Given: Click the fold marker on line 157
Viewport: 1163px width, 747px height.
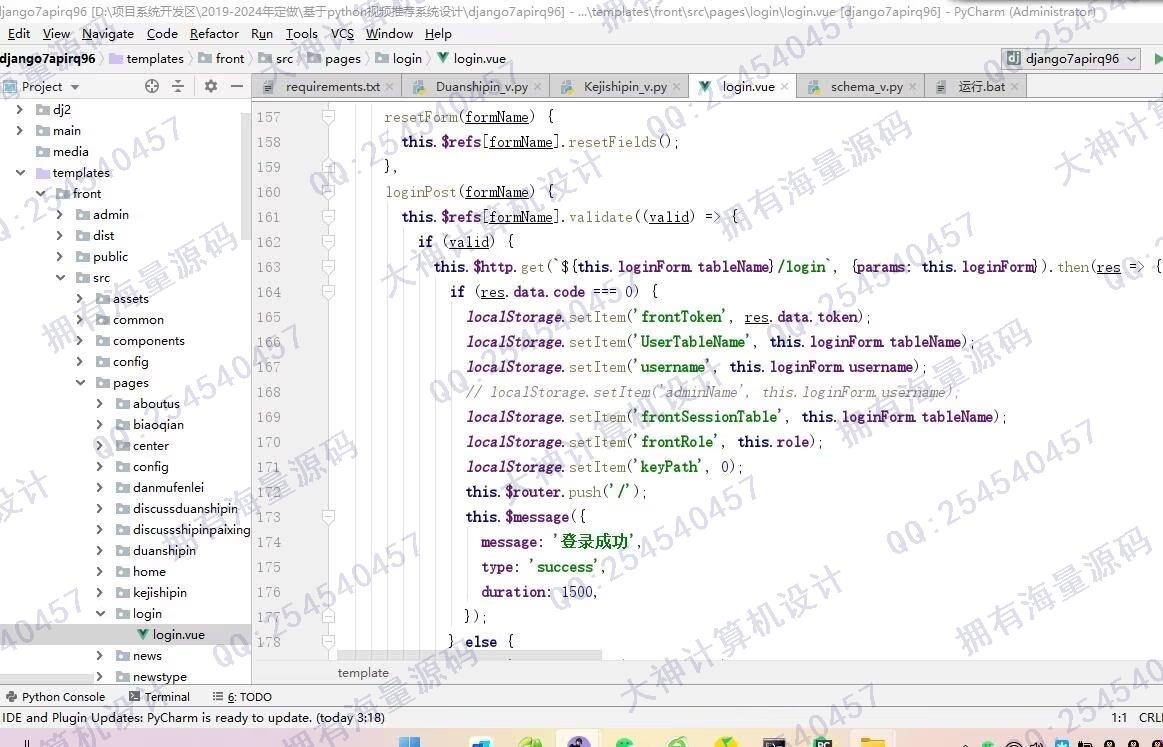Looking at the screenshot, I should tap(329, 116).
